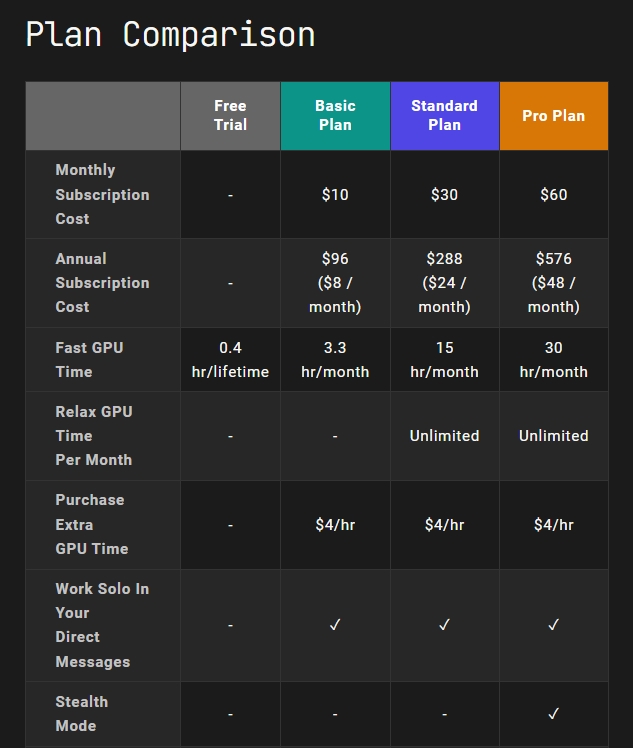Click the 0.4 hr/lifetime Free Trial cell
Screen dimensions: 633x748
tap(230, 360)
